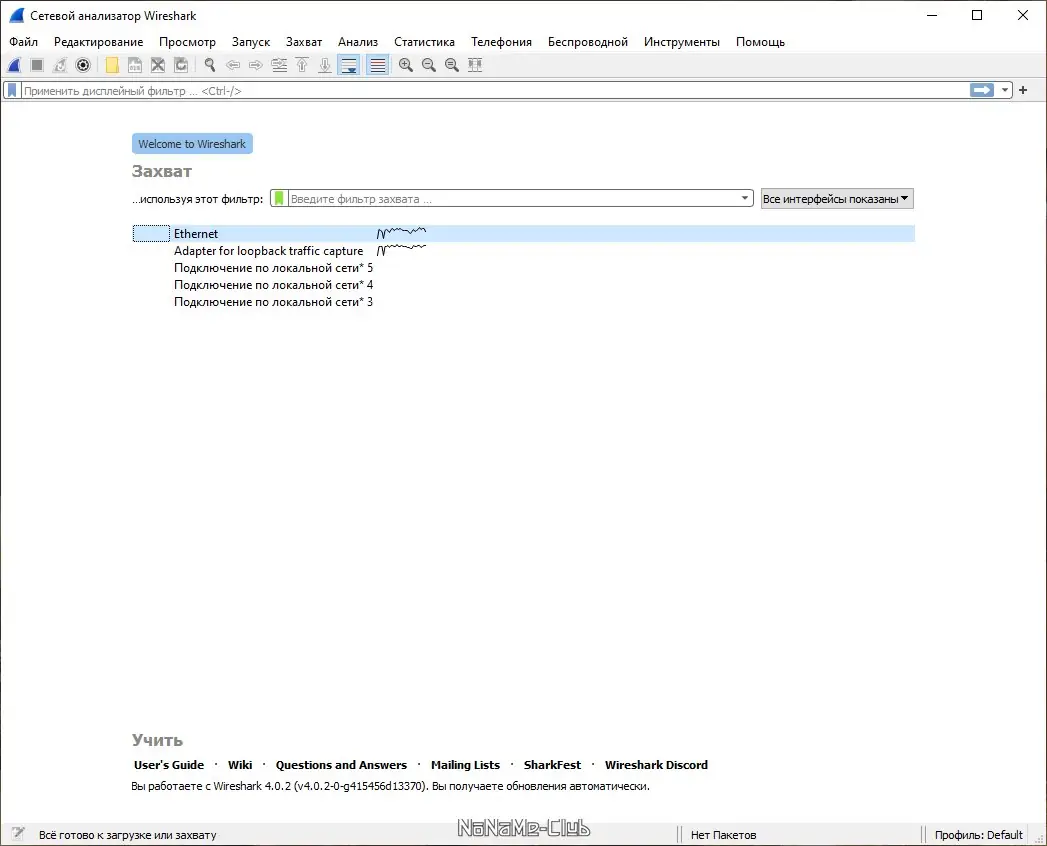This screenshot has width=1047, height=846.
Task: Click the green capture filter bookmark icon
Action: click(x=279, y=198)
